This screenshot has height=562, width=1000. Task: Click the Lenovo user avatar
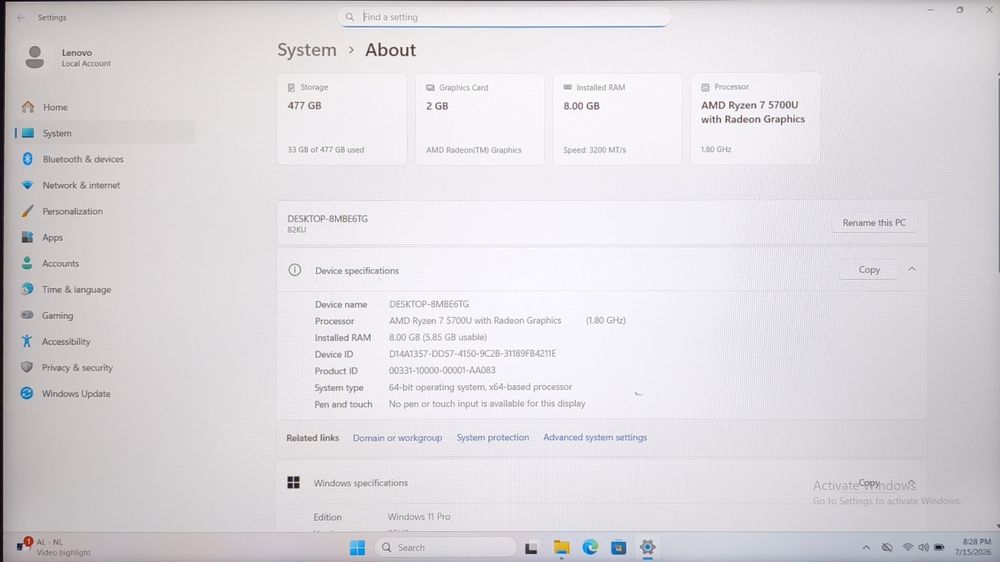[x=35, y=57]
